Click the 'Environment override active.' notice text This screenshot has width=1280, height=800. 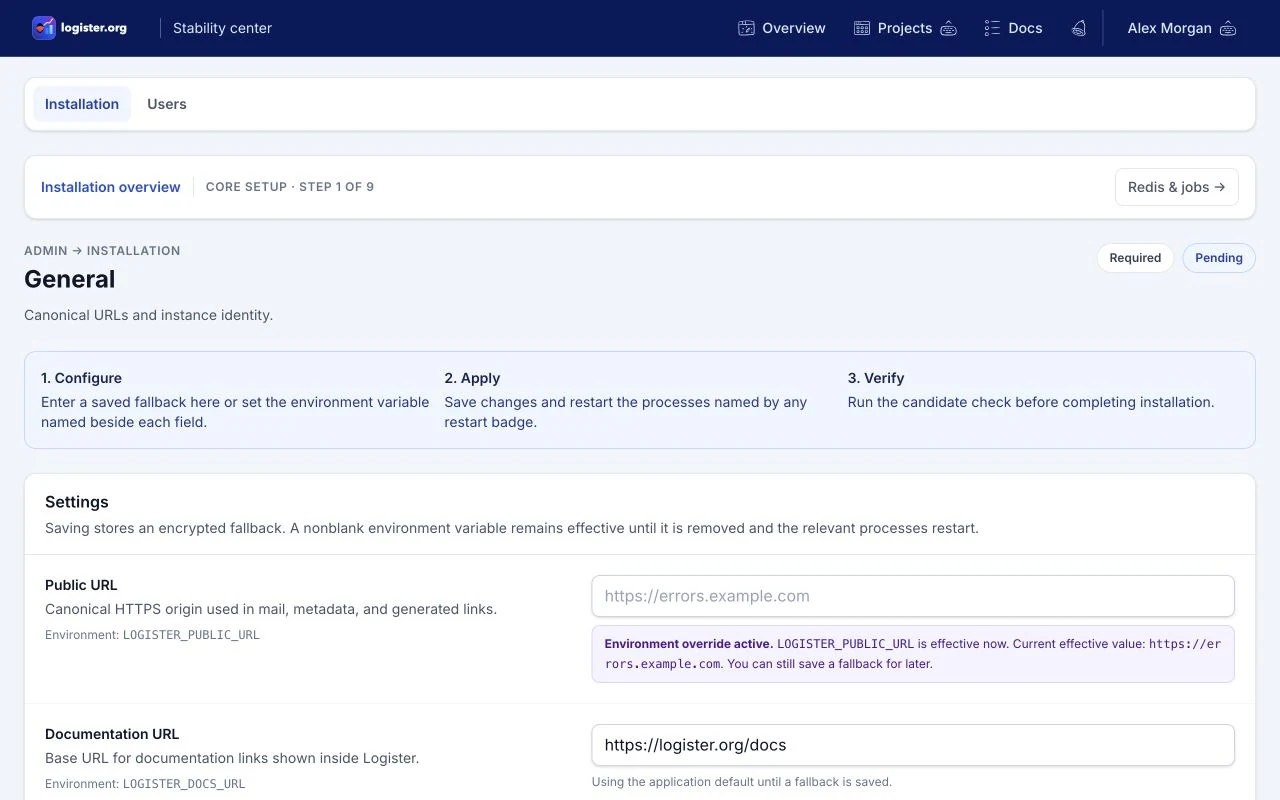688,644
